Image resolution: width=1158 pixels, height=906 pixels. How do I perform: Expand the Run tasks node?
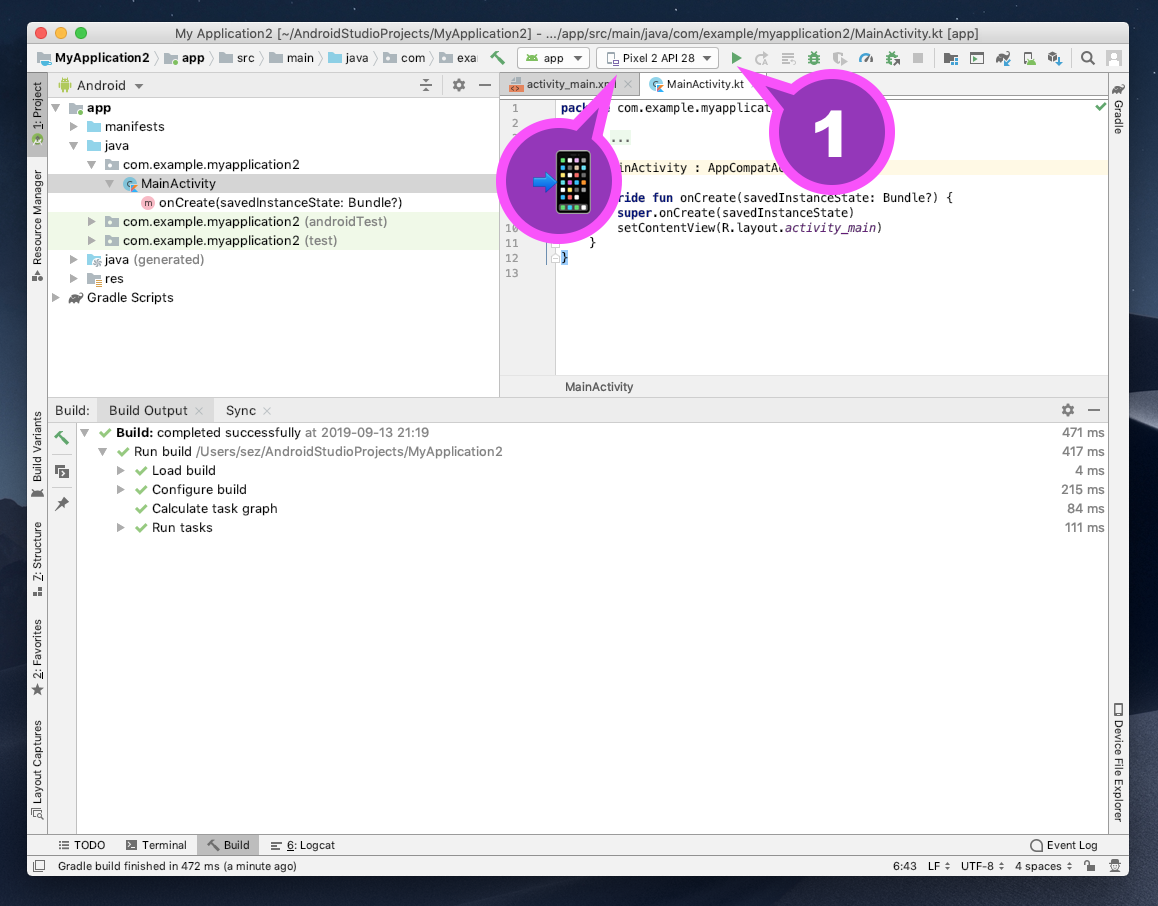click(120, 527)
